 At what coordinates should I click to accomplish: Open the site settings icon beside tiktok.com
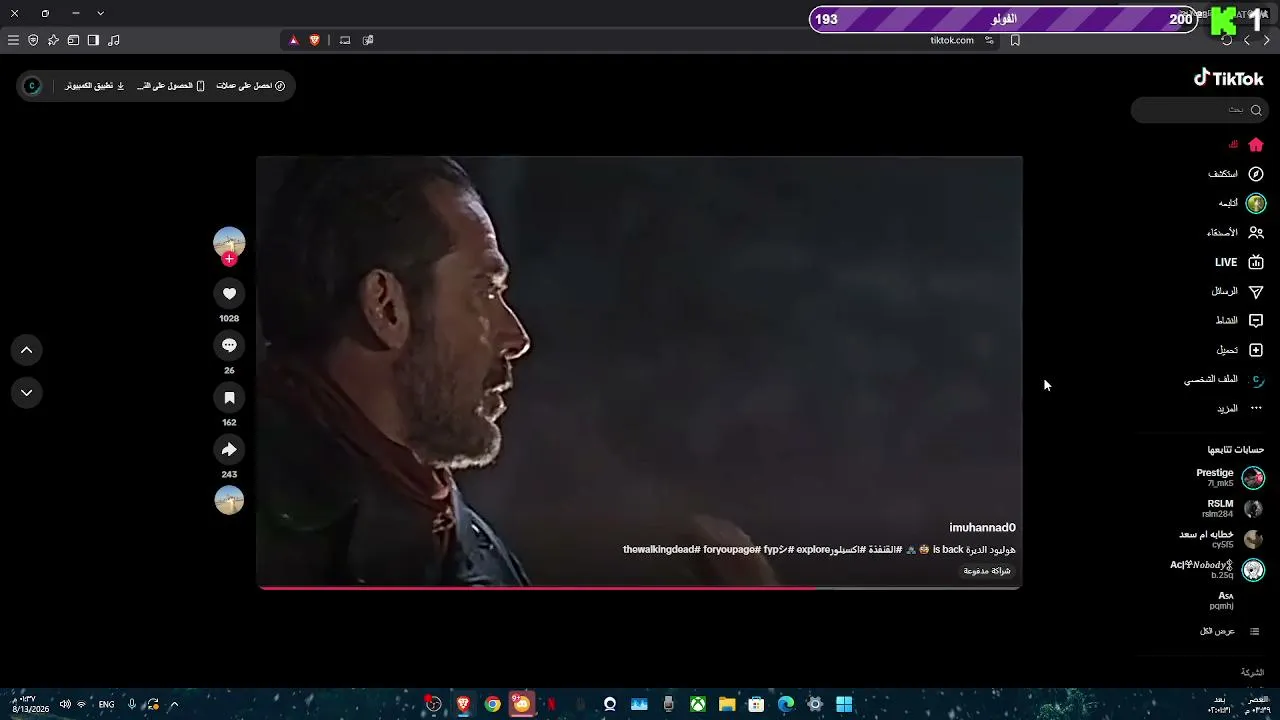(x=989, y=40)
